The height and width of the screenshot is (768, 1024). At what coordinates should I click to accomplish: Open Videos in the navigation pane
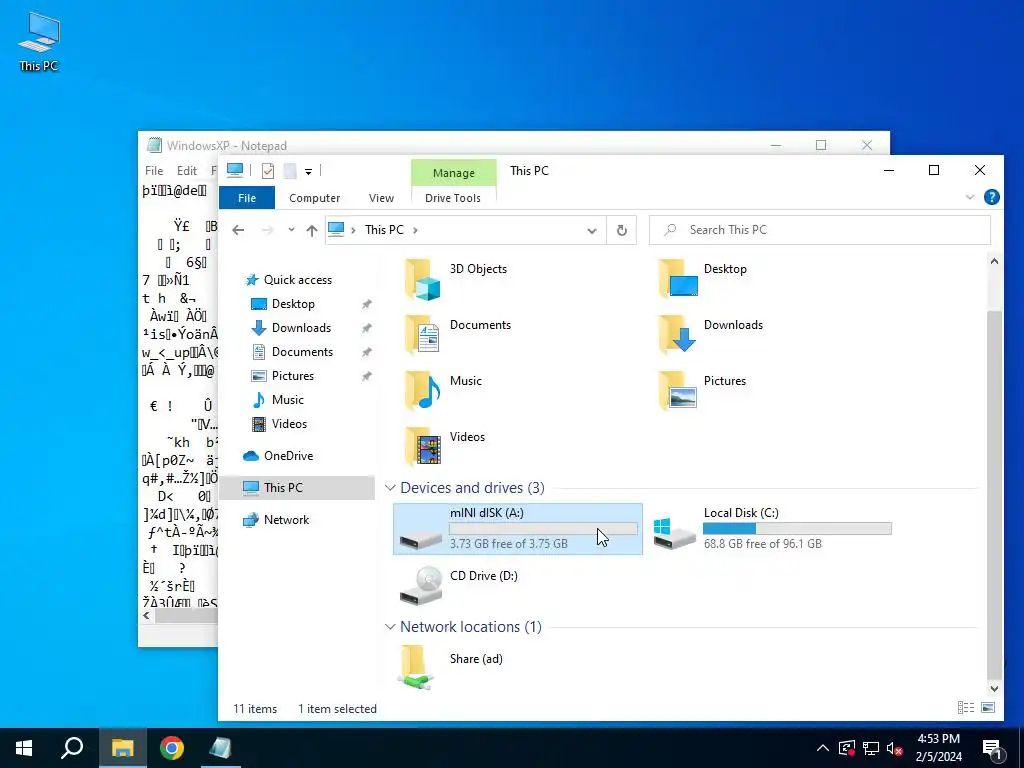[x=289, y=424]
